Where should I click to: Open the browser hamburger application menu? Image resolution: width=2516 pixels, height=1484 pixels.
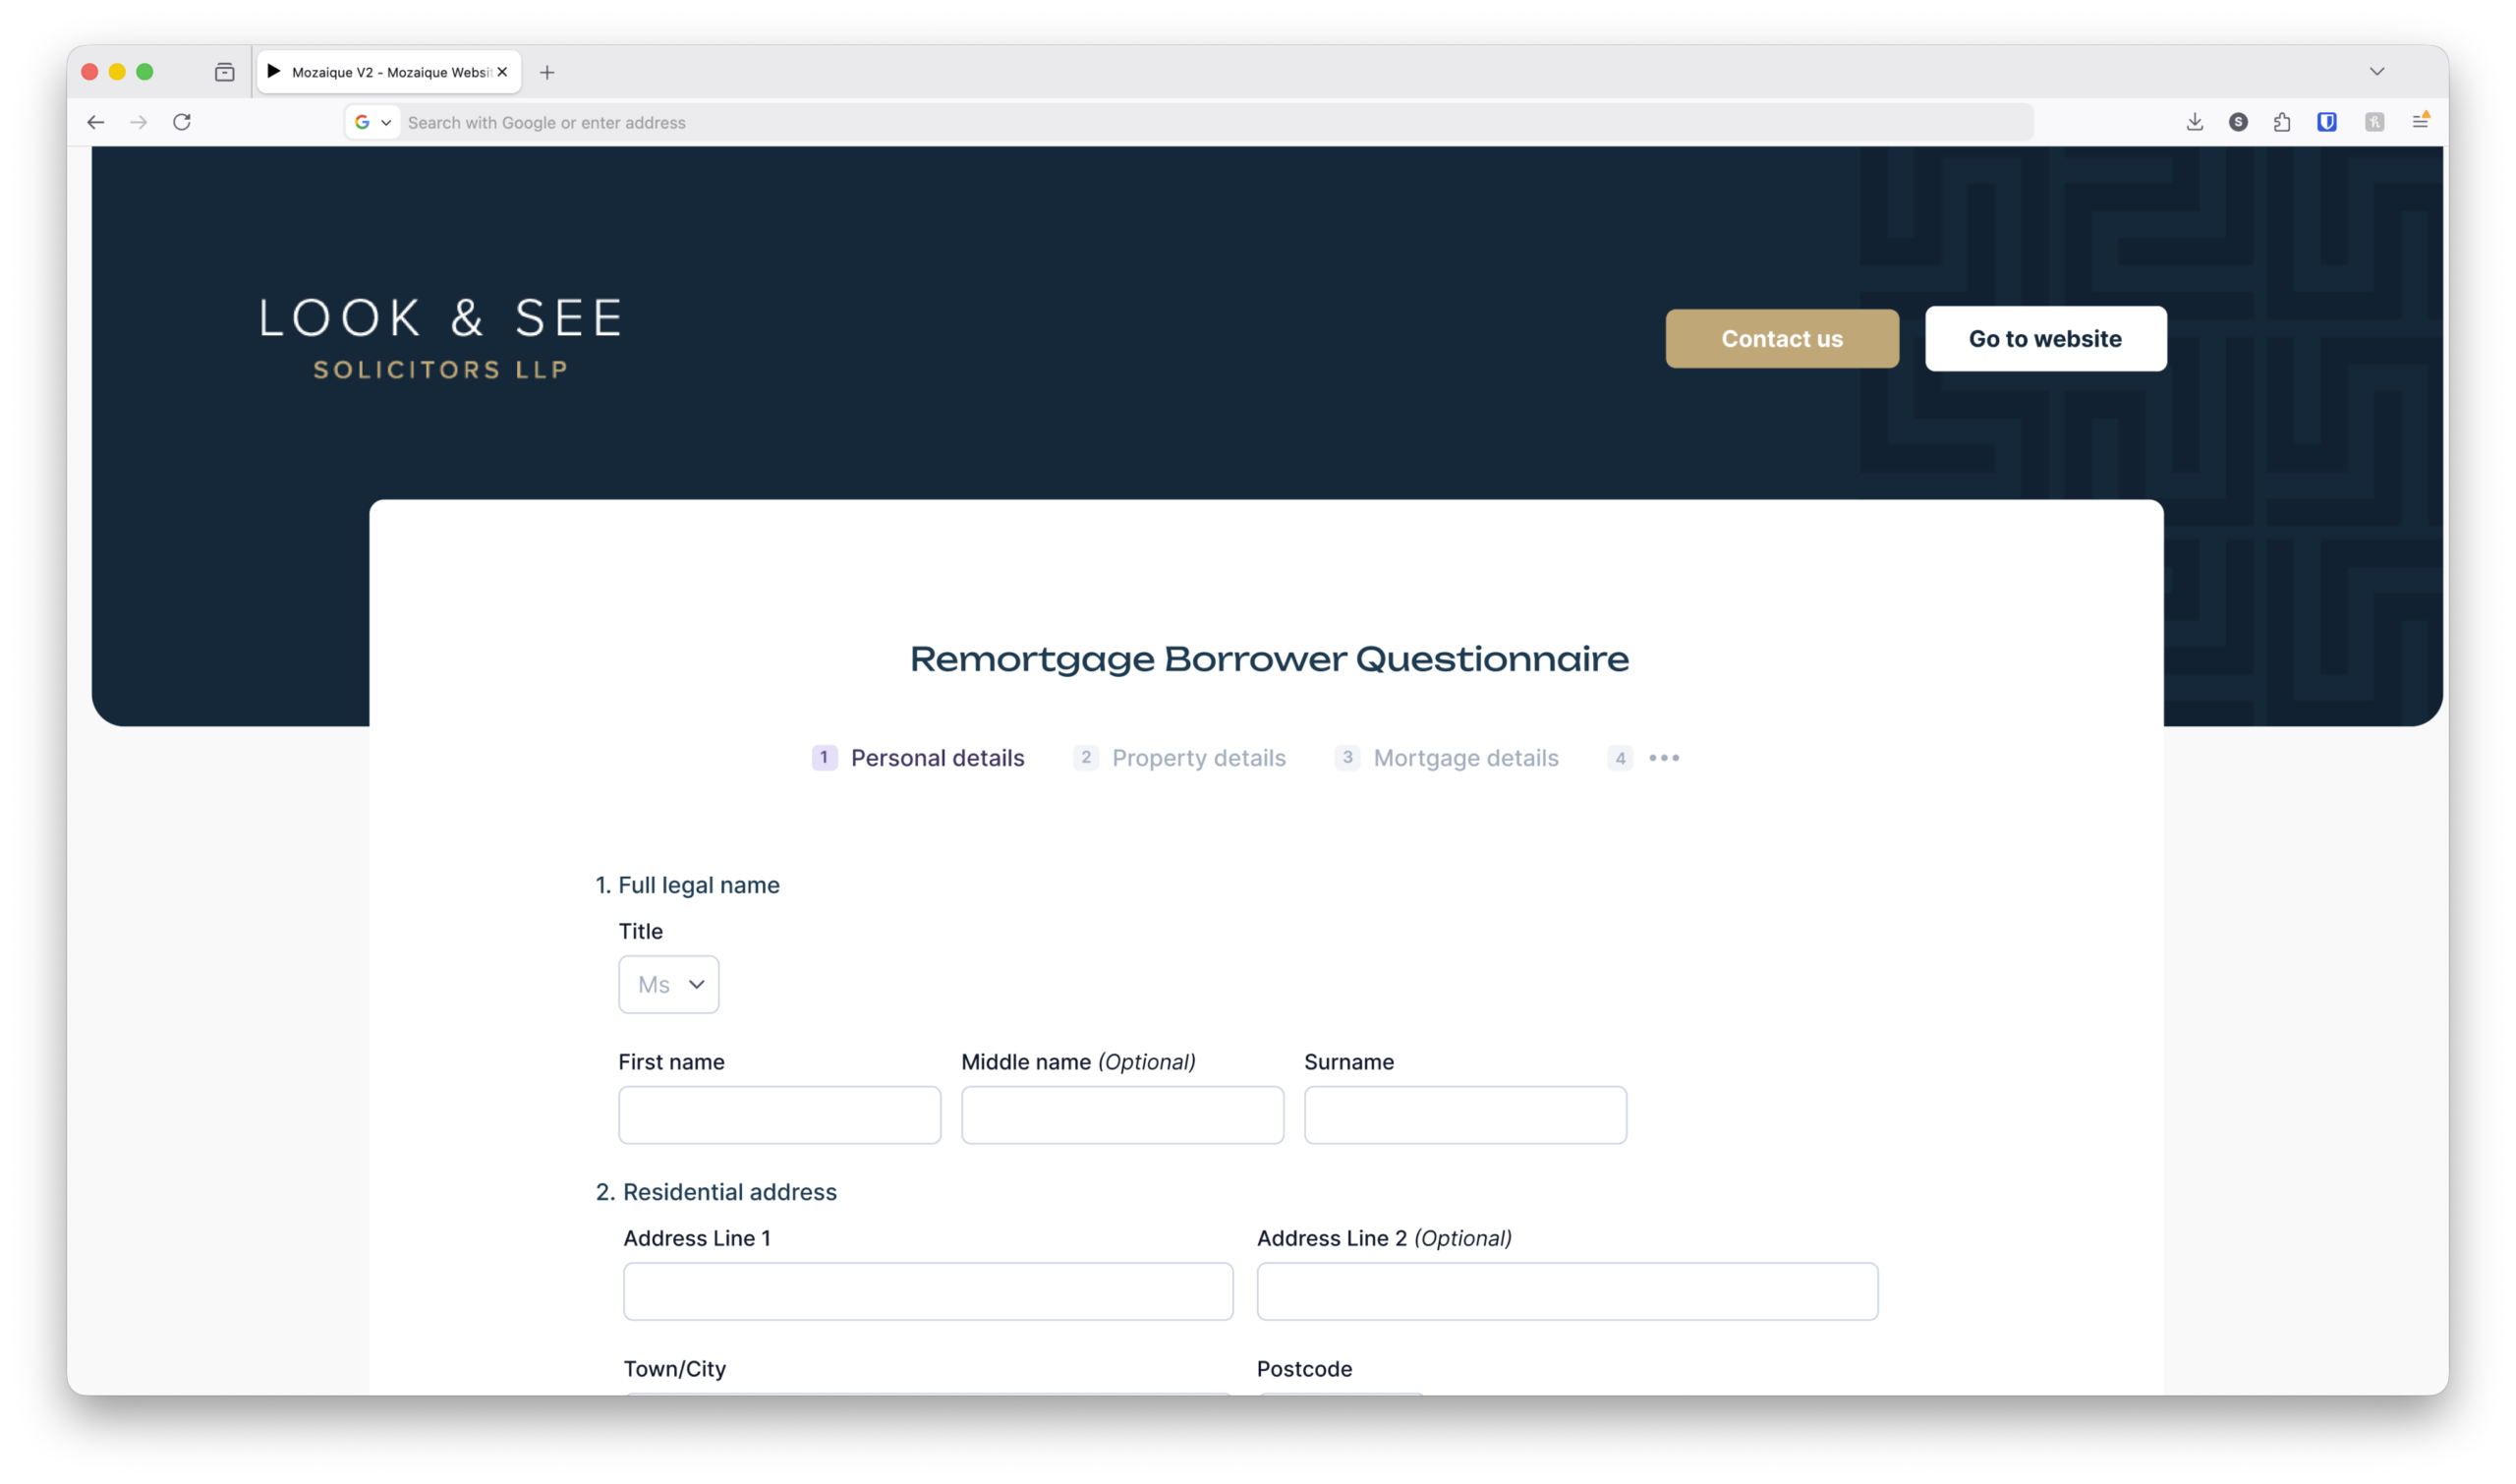pos(2420,122)
